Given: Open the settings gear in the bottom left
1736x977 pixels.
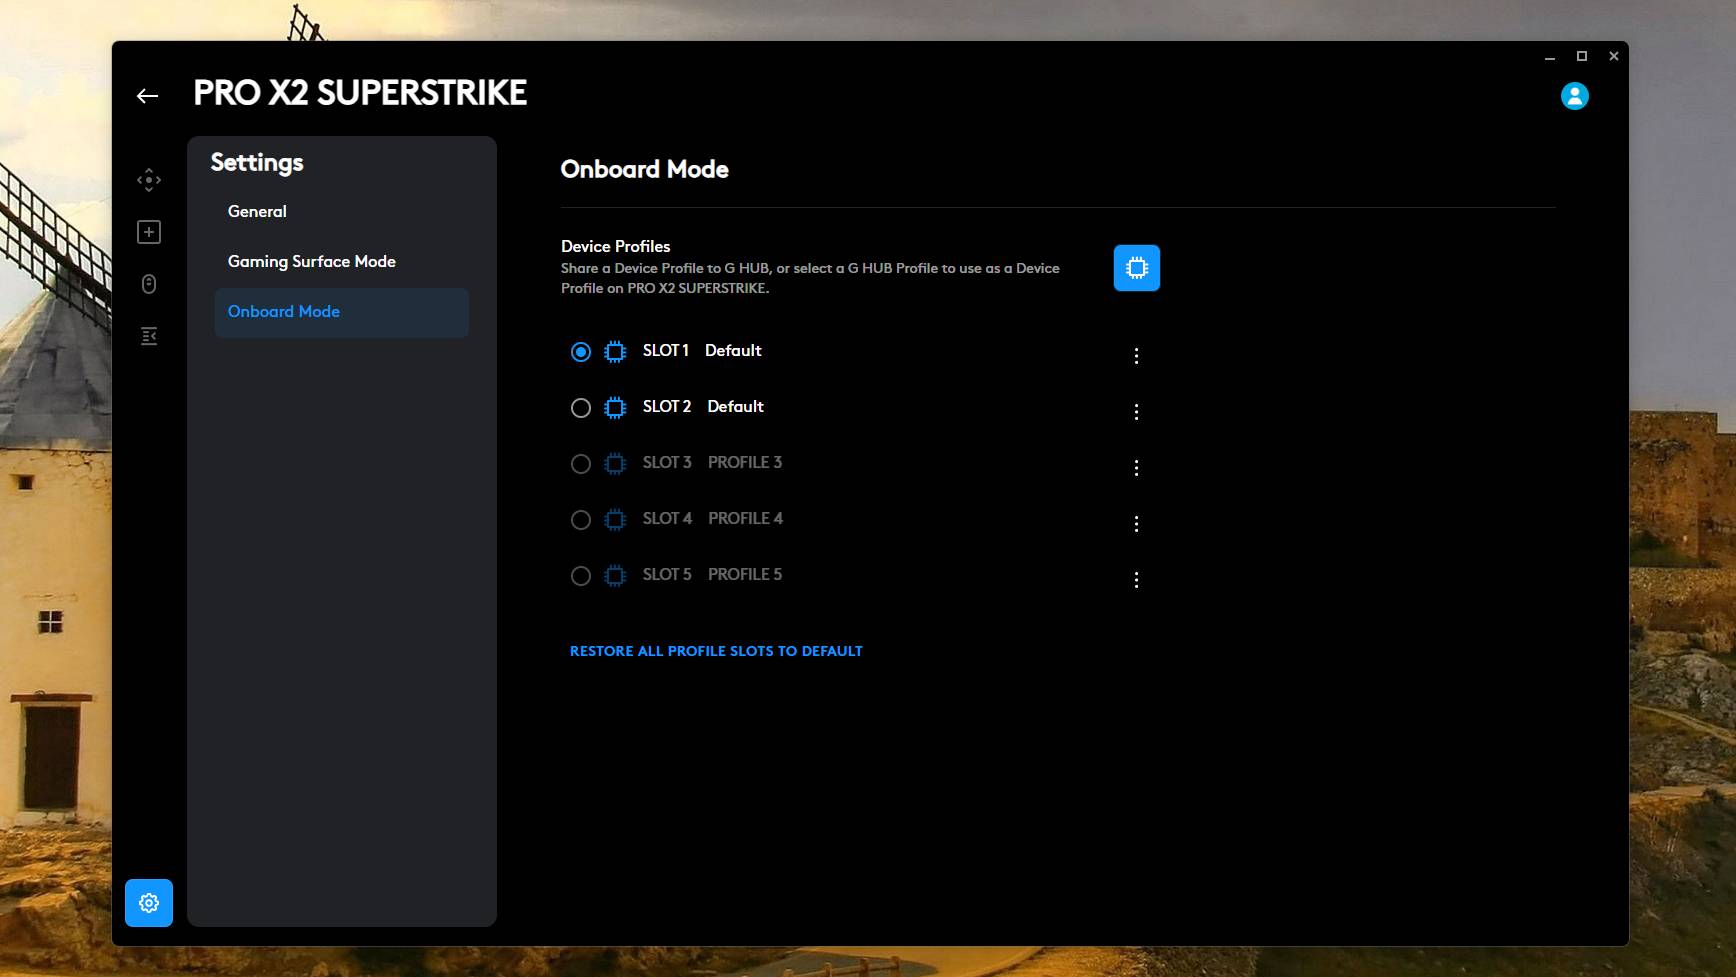Looking at the screenshot, I should tap(148, 902).
